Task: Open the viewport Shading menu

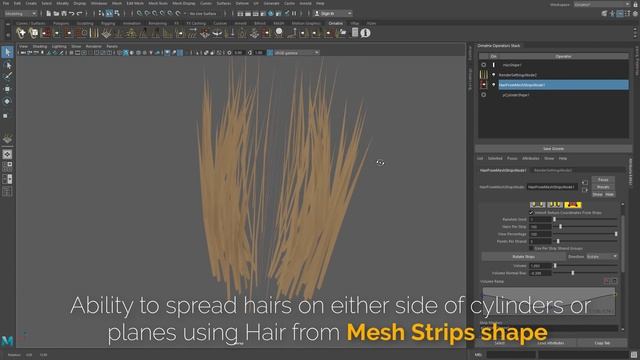Action: coord(40,47)
